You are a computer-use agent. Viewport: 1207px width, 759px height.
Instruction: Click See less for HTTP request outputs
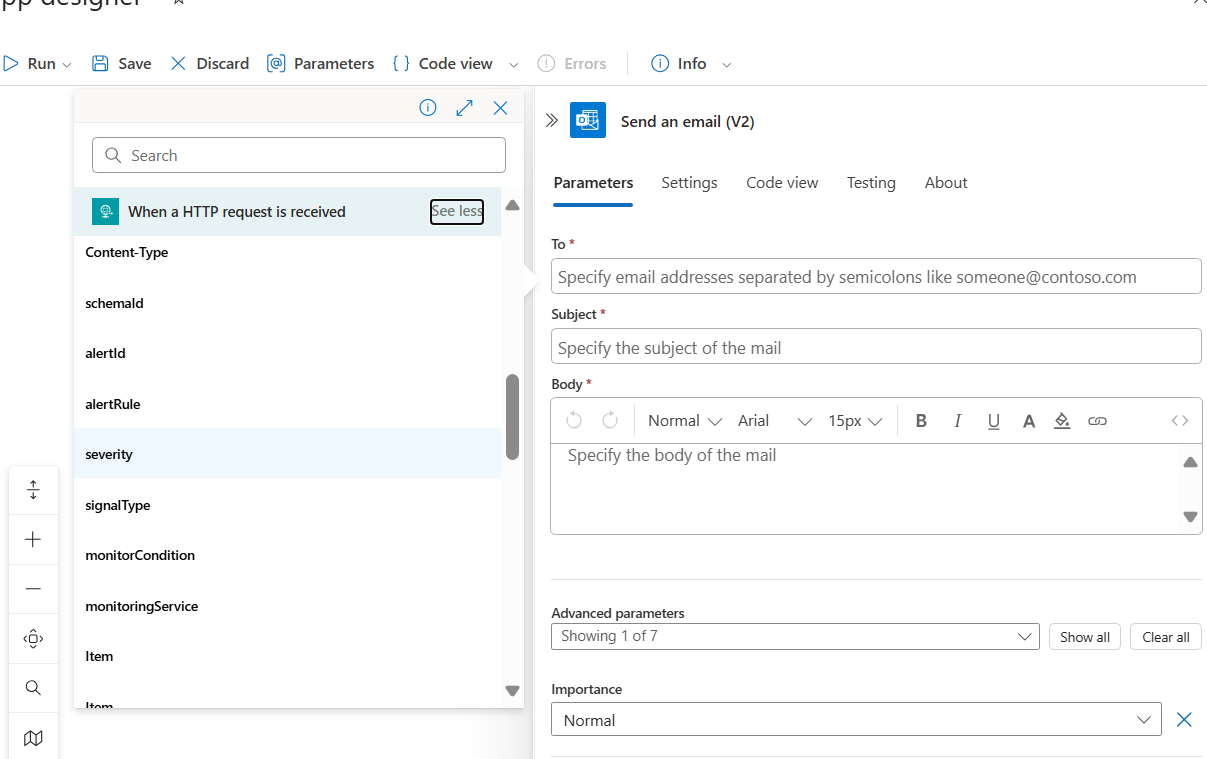pyautogui.click(x=457, y=211)
